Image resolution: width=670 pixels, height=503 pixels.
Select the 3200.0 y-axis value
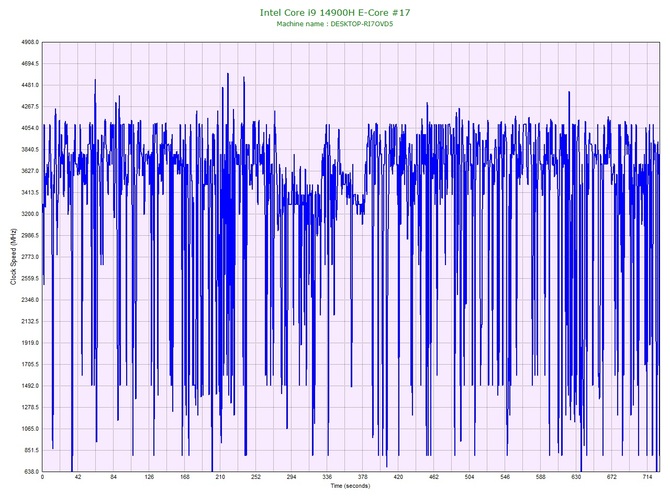pyautogui.click(x=30, y=214)
